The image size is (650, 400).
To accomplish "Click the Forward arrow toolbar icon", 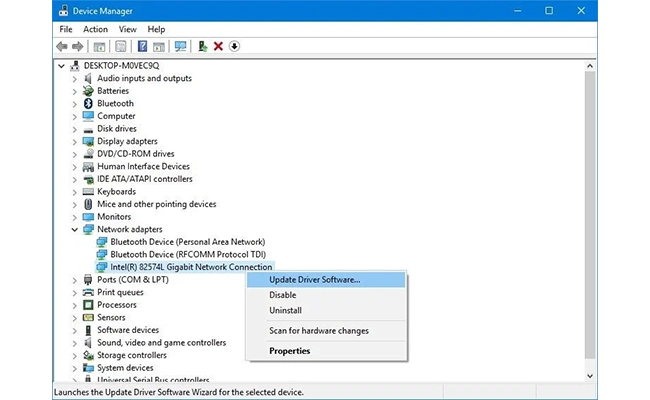I will (78, 46).
